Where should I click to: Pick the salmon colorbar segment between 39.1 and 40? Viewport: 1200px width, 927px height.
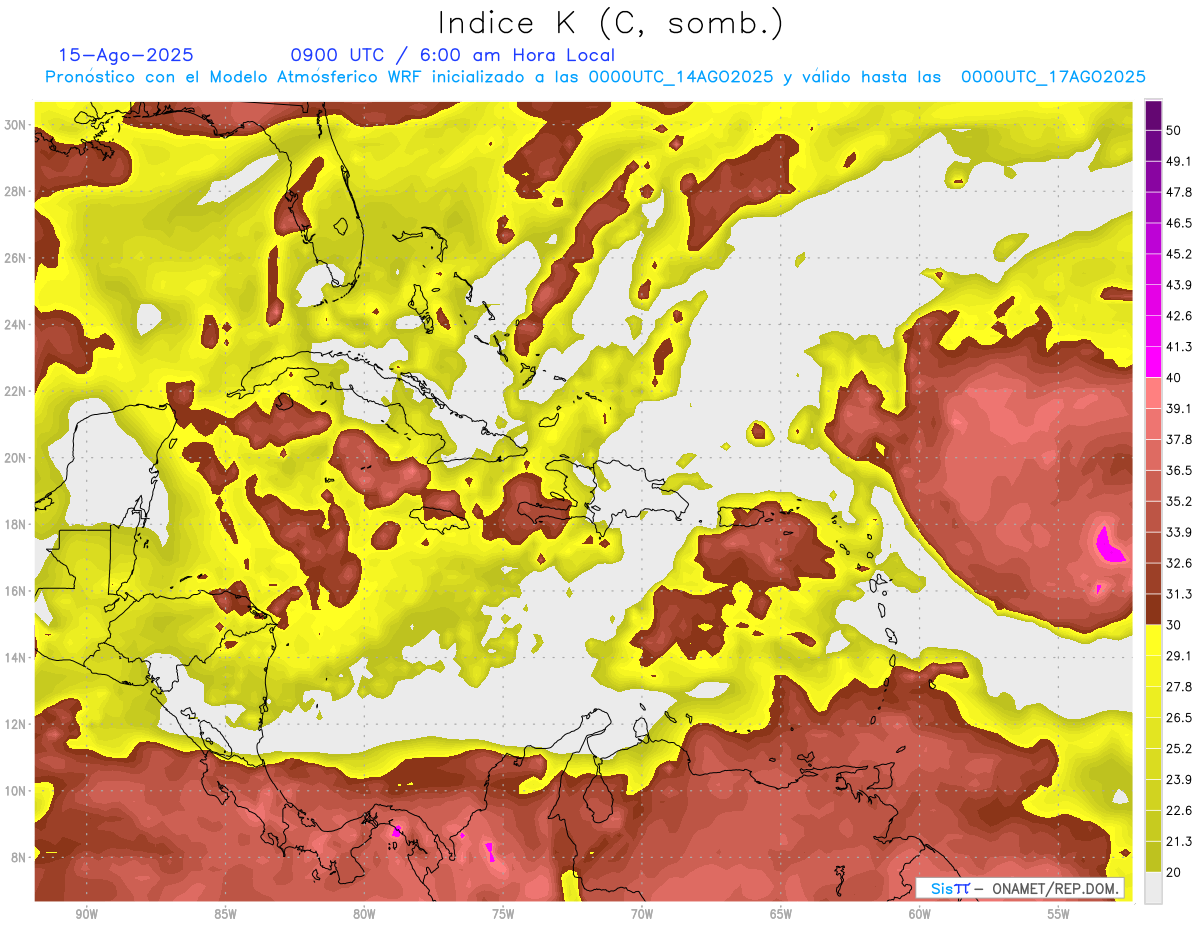(x=1153, y=393)
